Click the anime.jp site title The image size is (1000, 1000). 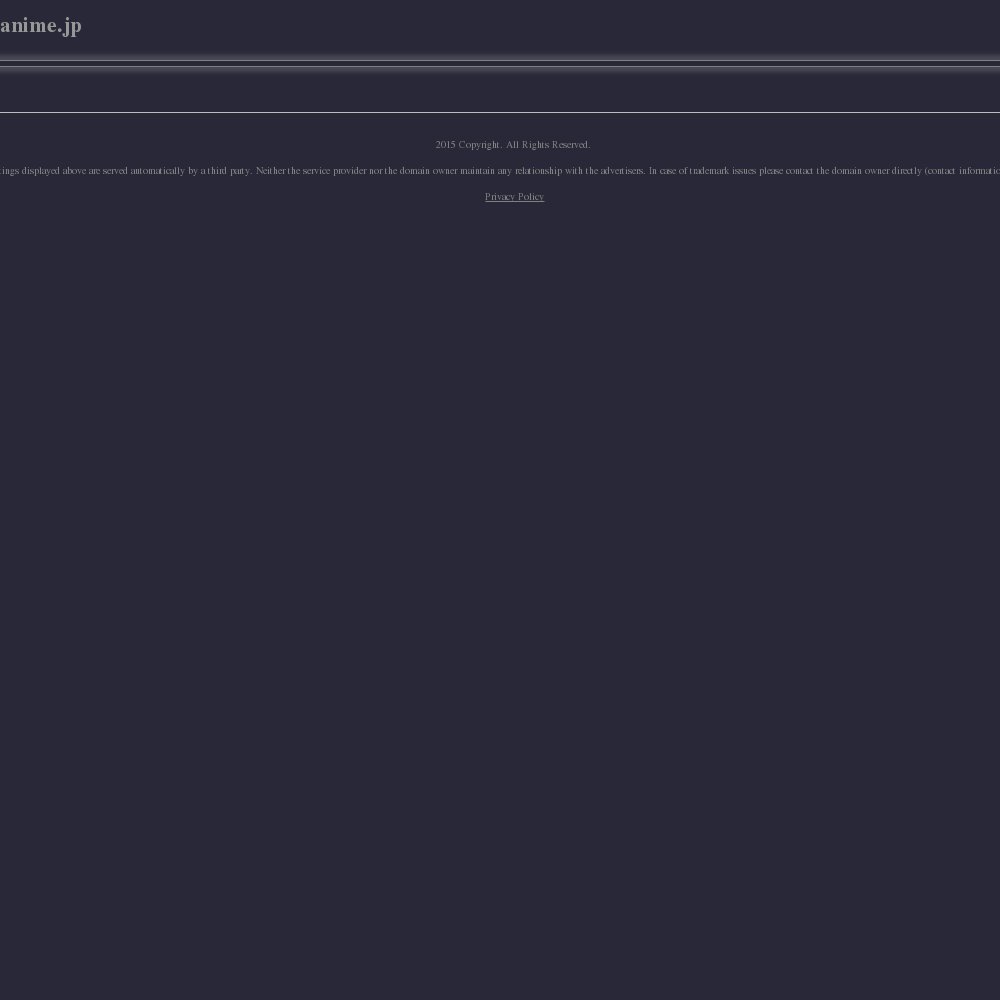click(x=41, y=26)
